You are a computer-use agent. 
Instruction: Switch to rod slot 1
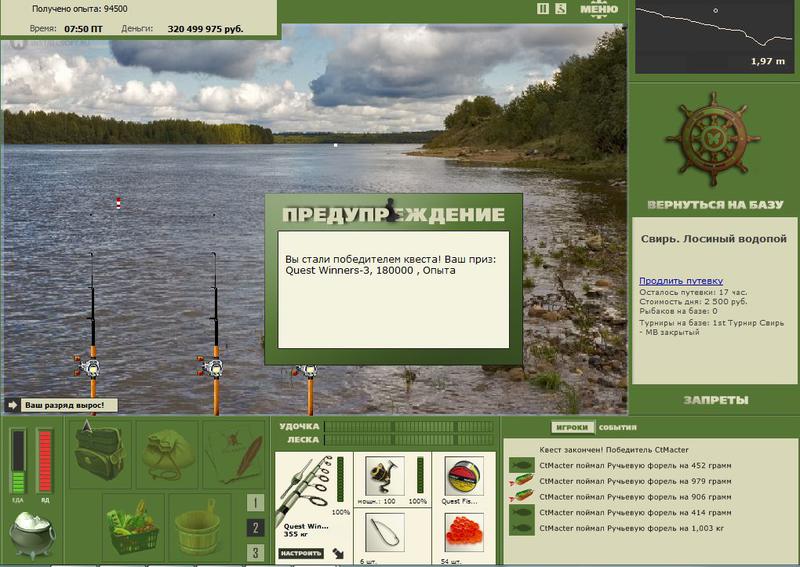click(255, 503)
